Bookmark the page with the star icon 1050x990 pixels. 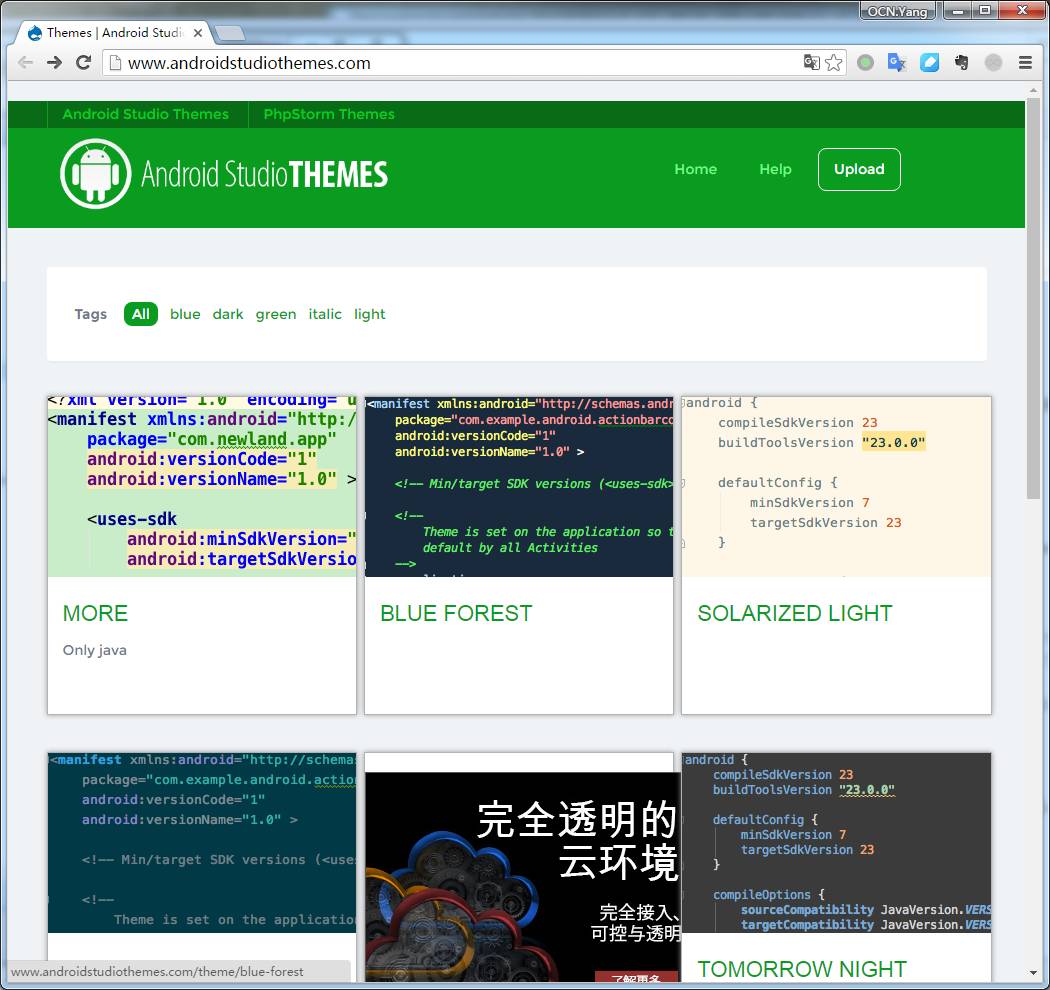pos(833,62)
